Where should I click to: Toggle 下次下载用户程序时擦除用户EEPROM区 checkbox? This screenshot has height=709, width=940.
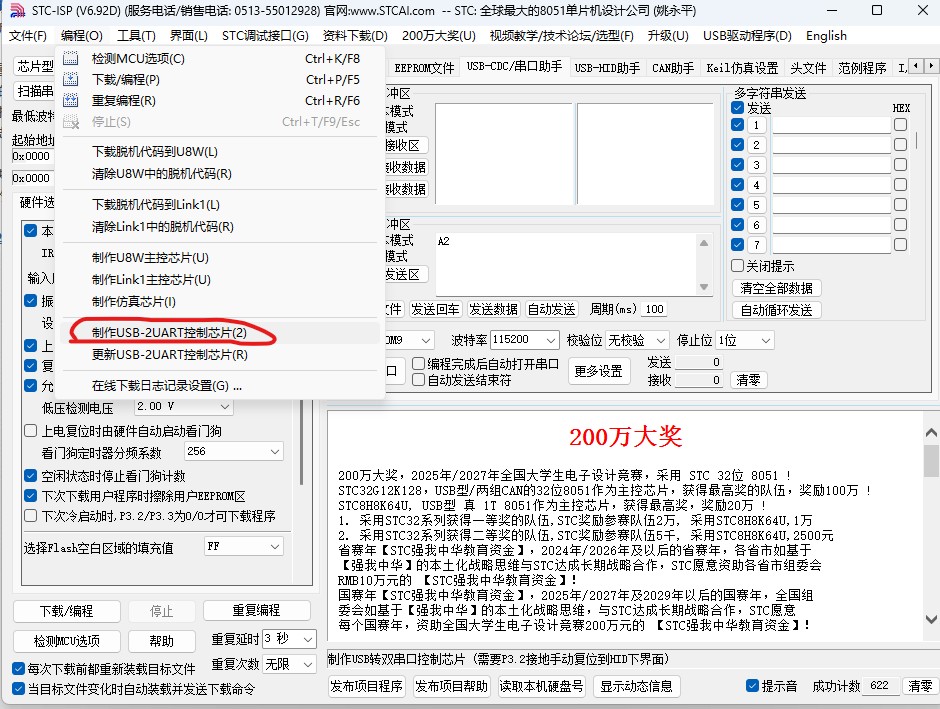[31, 496]
